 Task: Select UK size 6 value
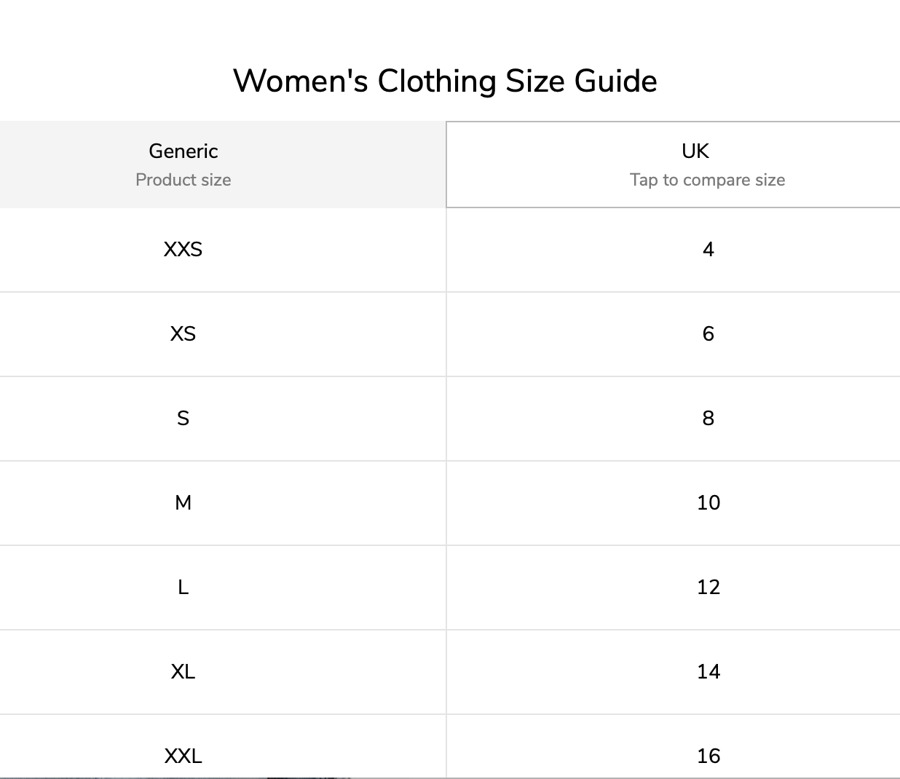[x=708, y=334]
